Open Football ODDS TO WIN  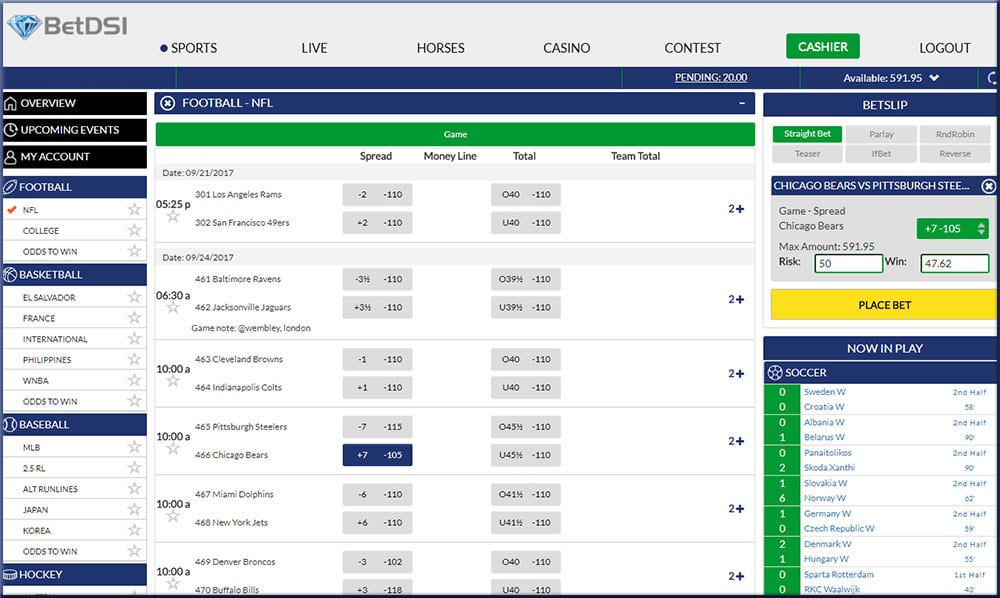[50, 251]
